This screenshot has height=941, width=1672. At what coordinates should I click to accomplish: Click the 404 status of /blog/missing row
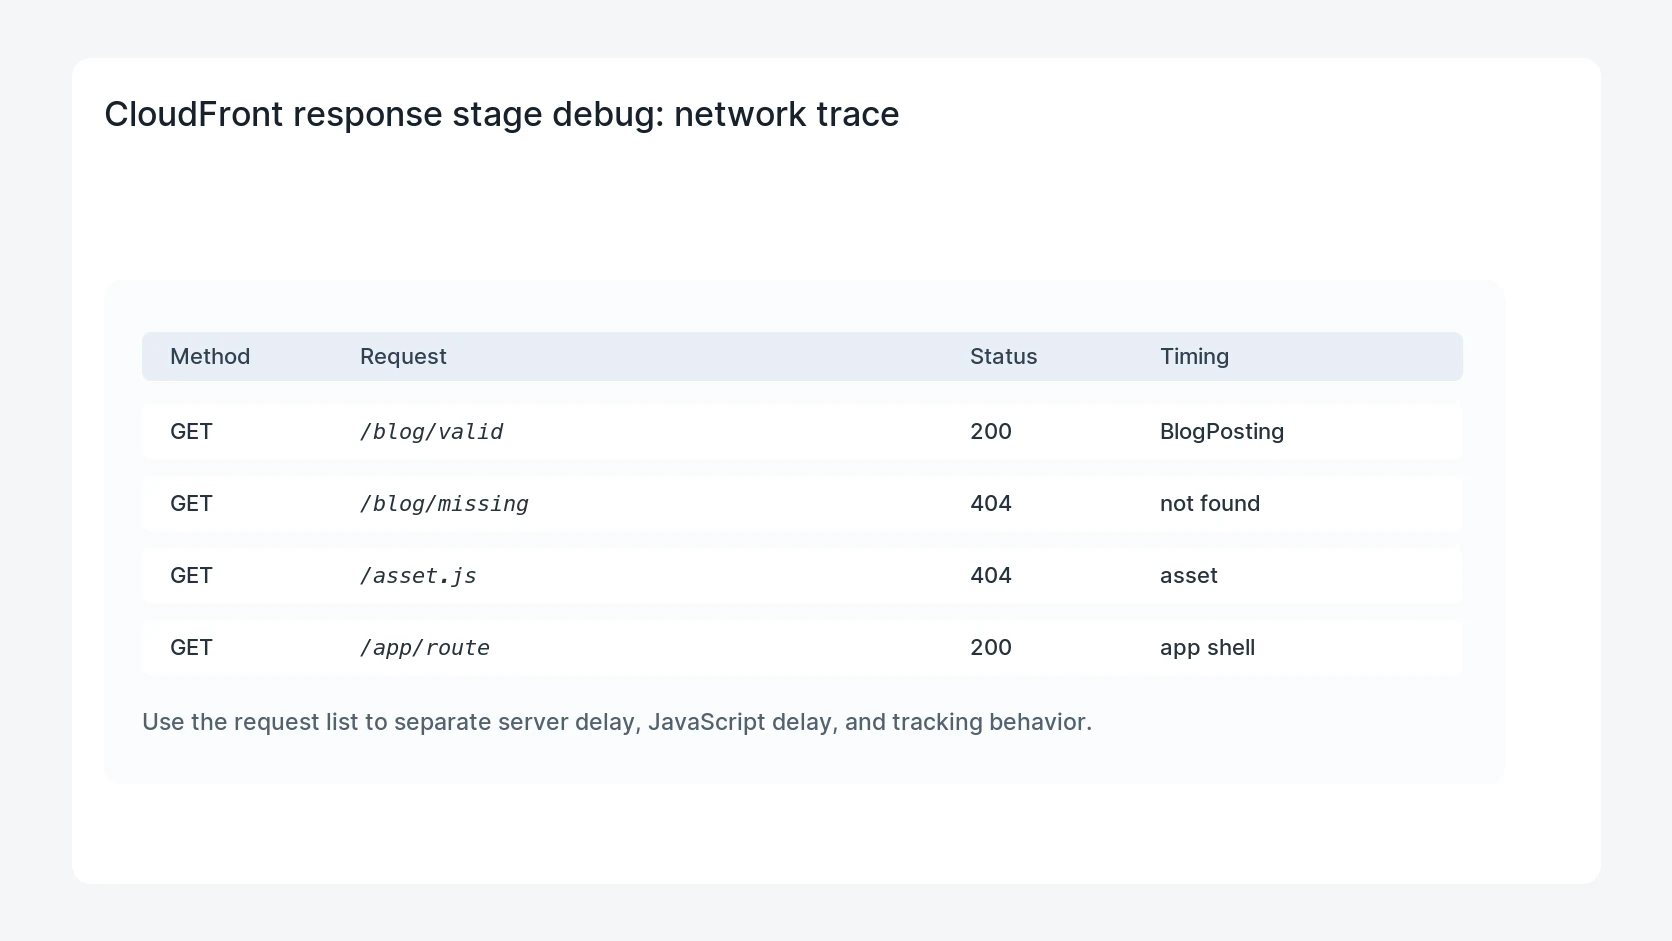pyautogui.click(x=991, y=503)
